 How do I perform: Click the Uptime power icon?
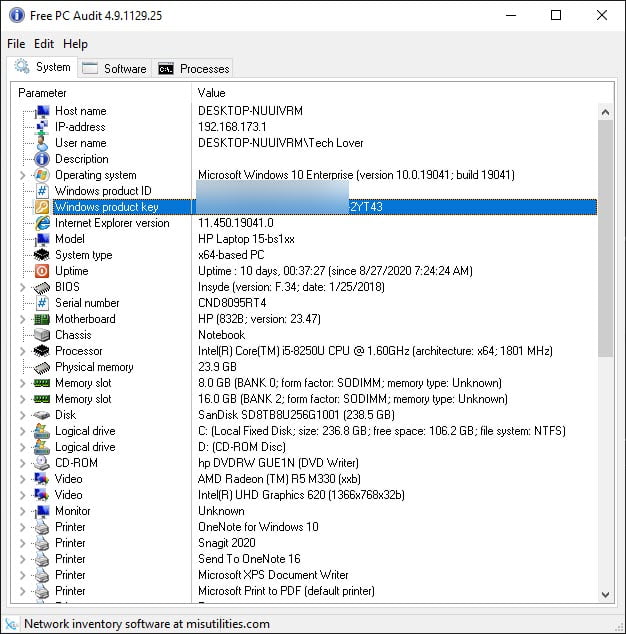42,271
